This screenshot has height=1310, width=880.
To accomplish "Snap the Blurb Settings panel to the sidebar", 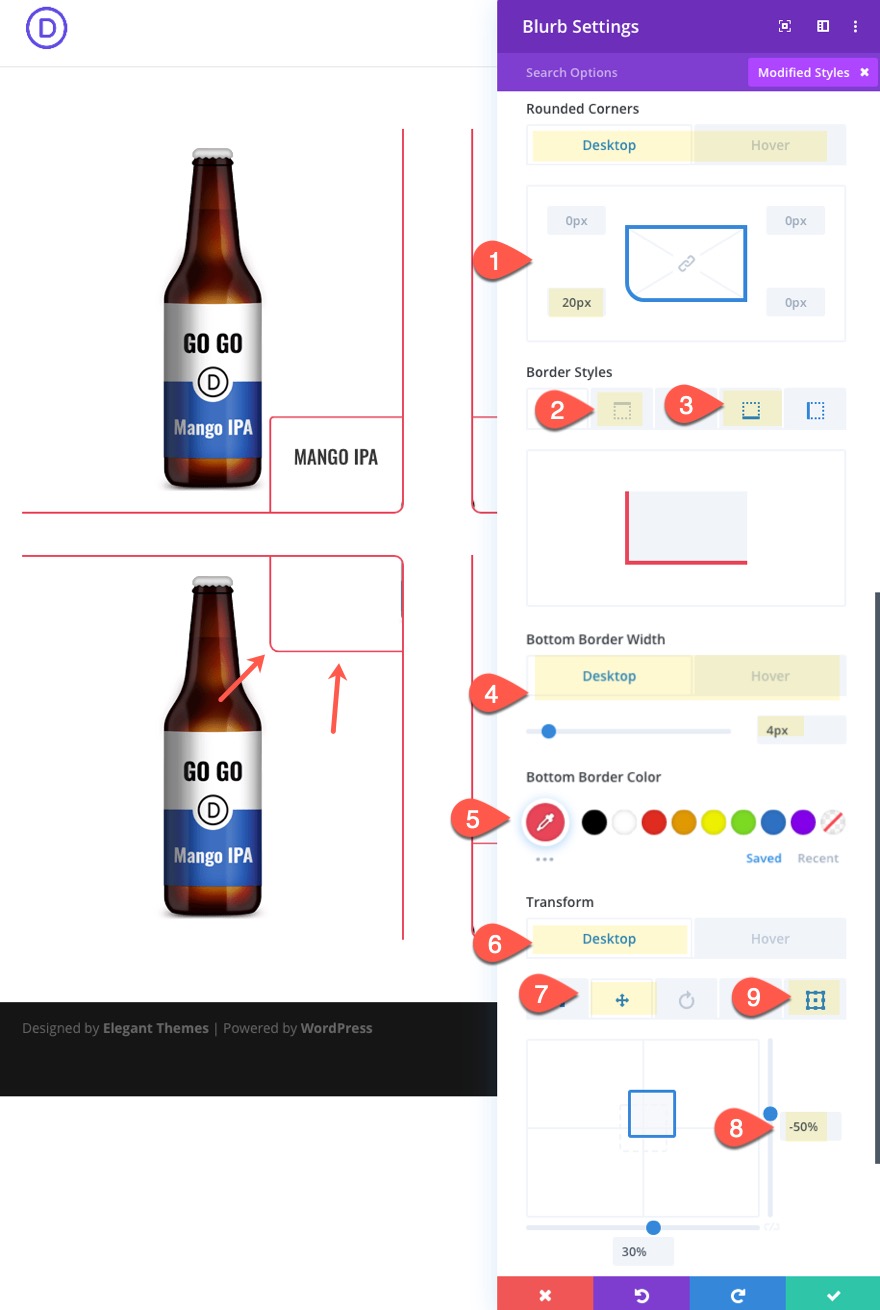I will [823, 27].
